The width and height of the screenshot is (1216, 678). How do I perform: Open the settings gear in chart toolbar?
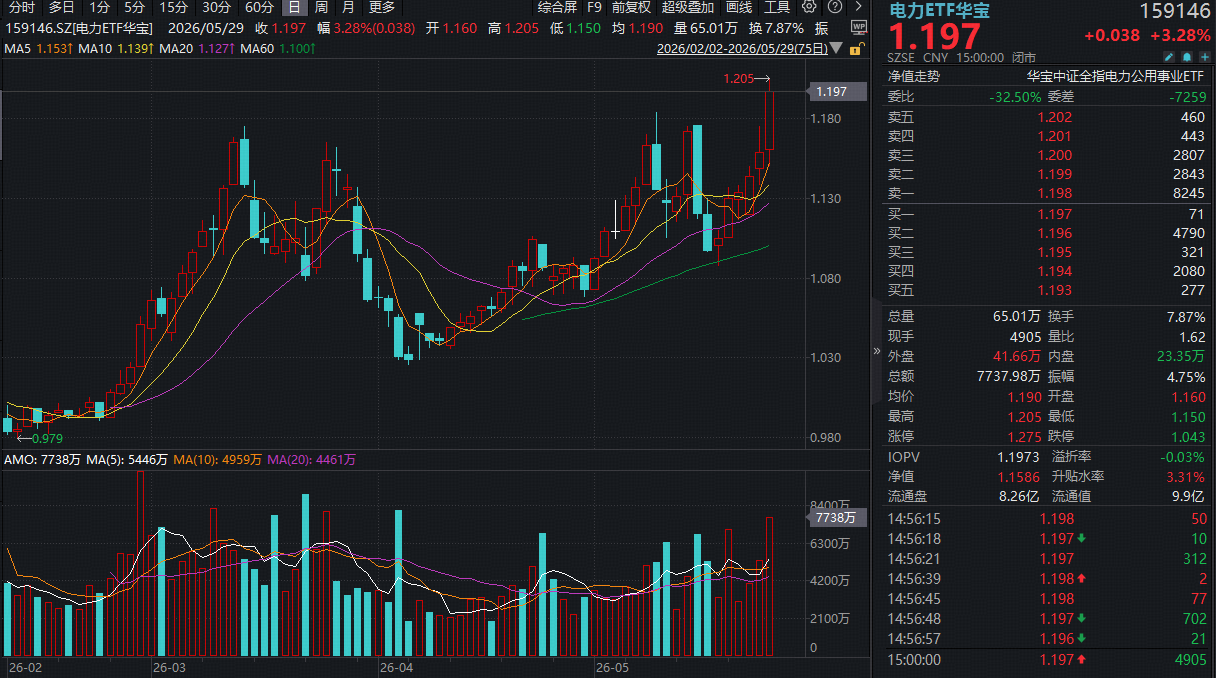click(810, 7)
